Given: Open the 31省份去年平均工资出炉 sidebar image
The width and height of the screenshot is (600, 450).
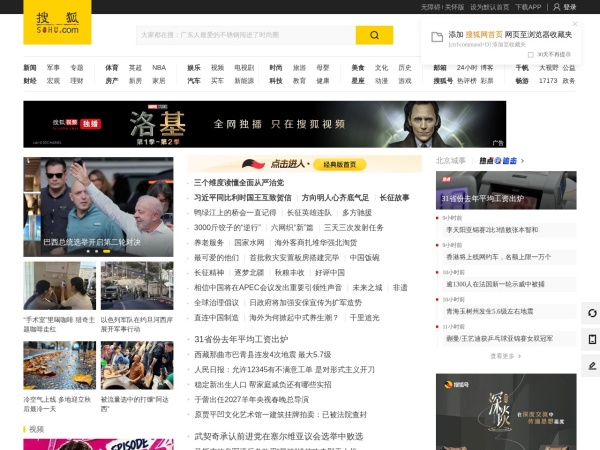Looking at the screenshot, I should (506, 190).
